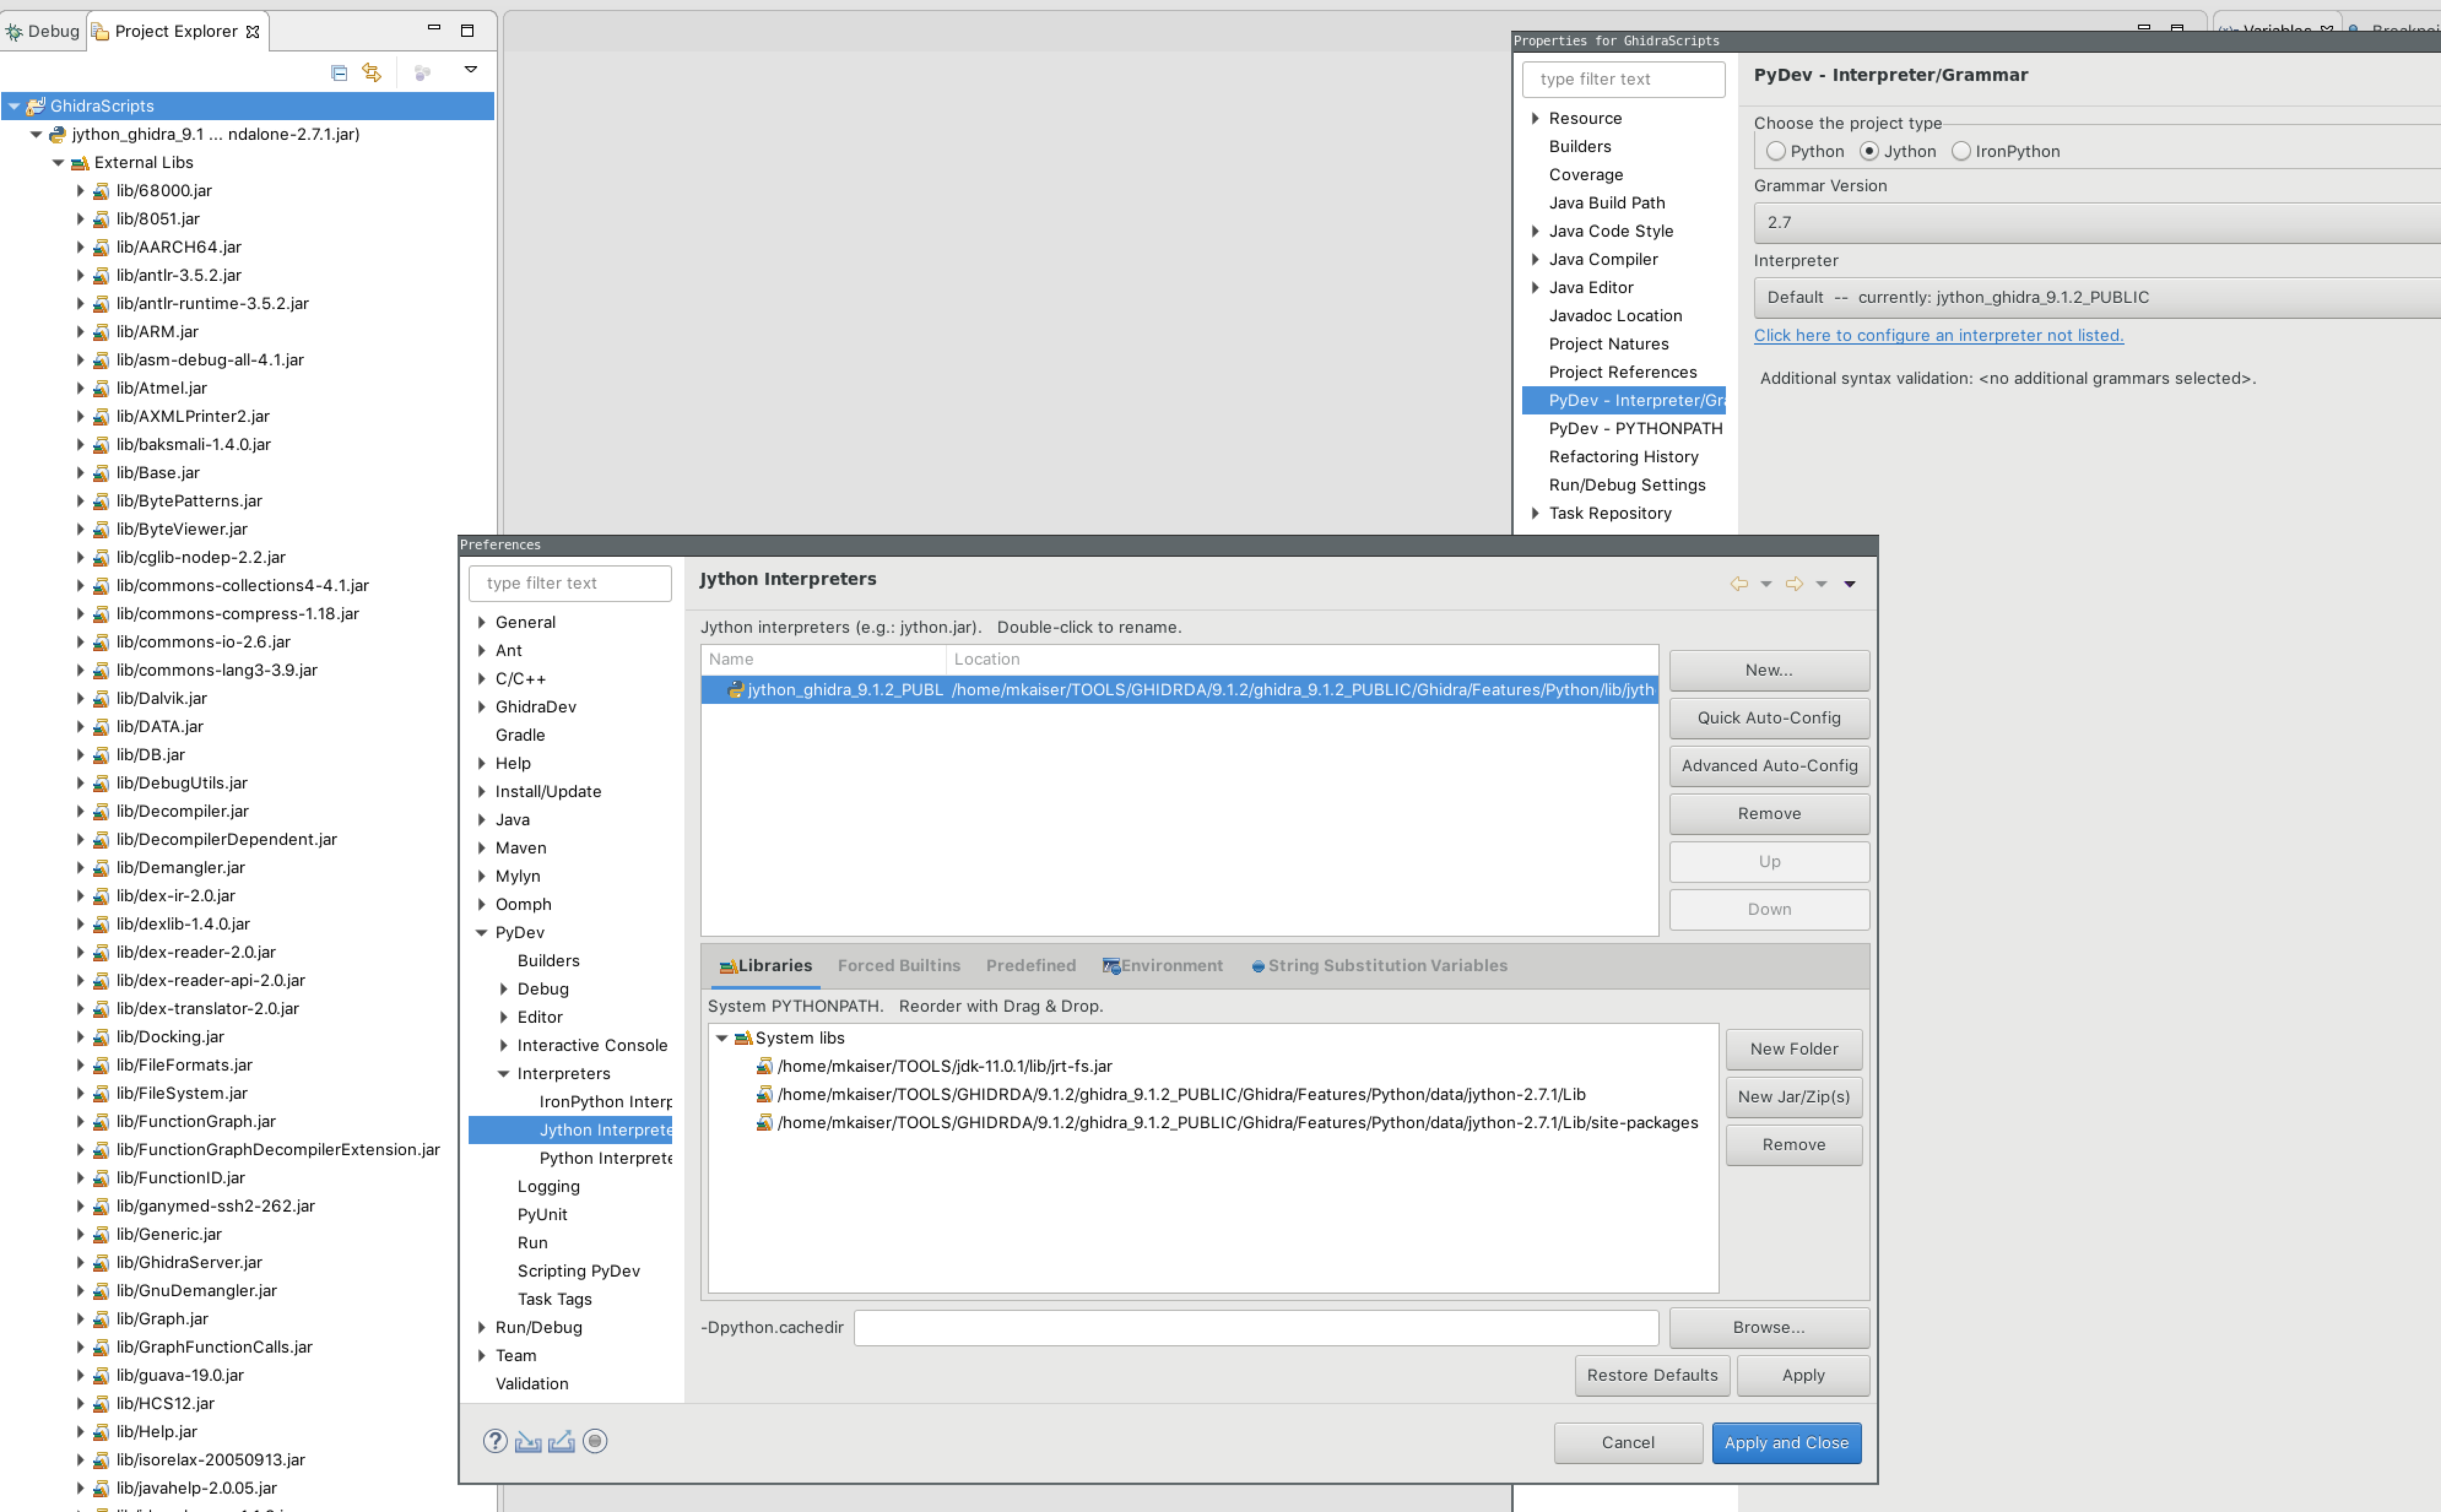Click the export preferences icon

562,1441
